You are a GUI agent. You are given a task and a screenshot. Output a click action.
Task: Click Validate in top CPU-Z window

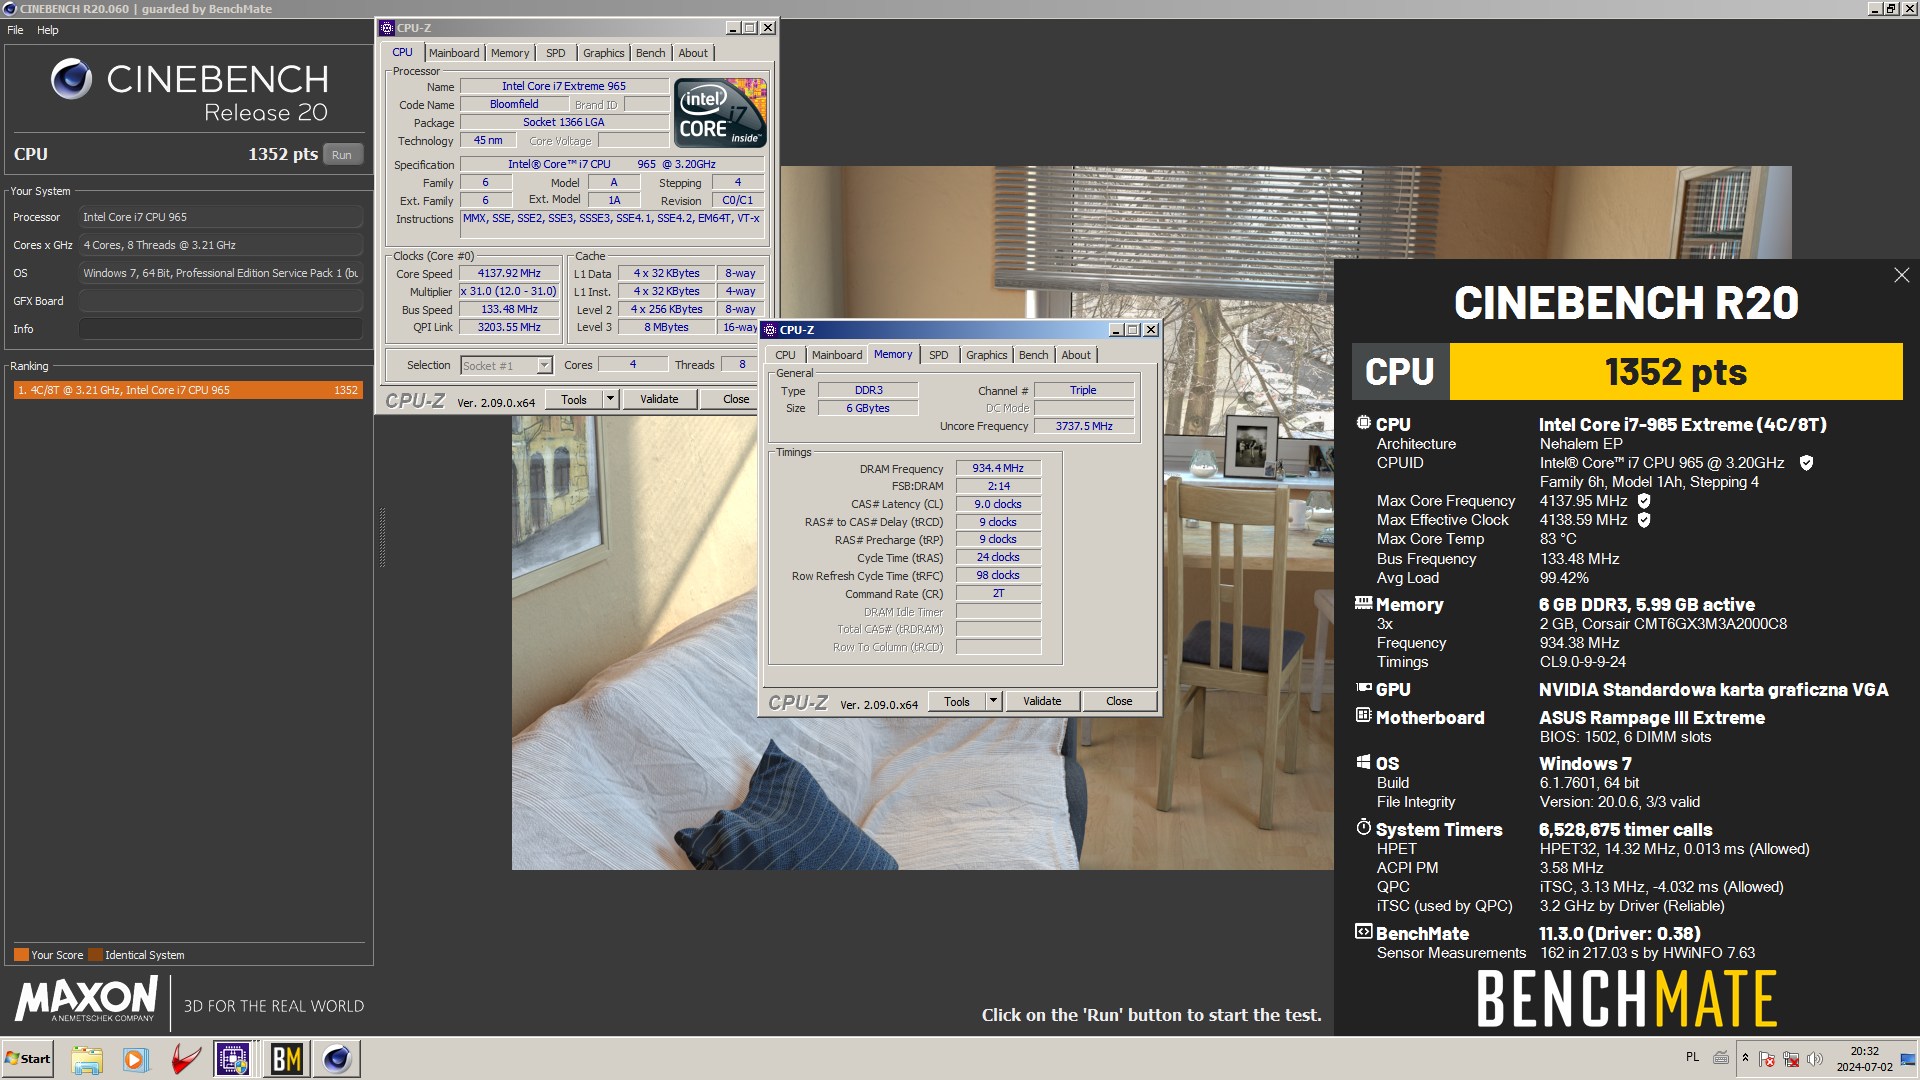click(x=659, y=400)
